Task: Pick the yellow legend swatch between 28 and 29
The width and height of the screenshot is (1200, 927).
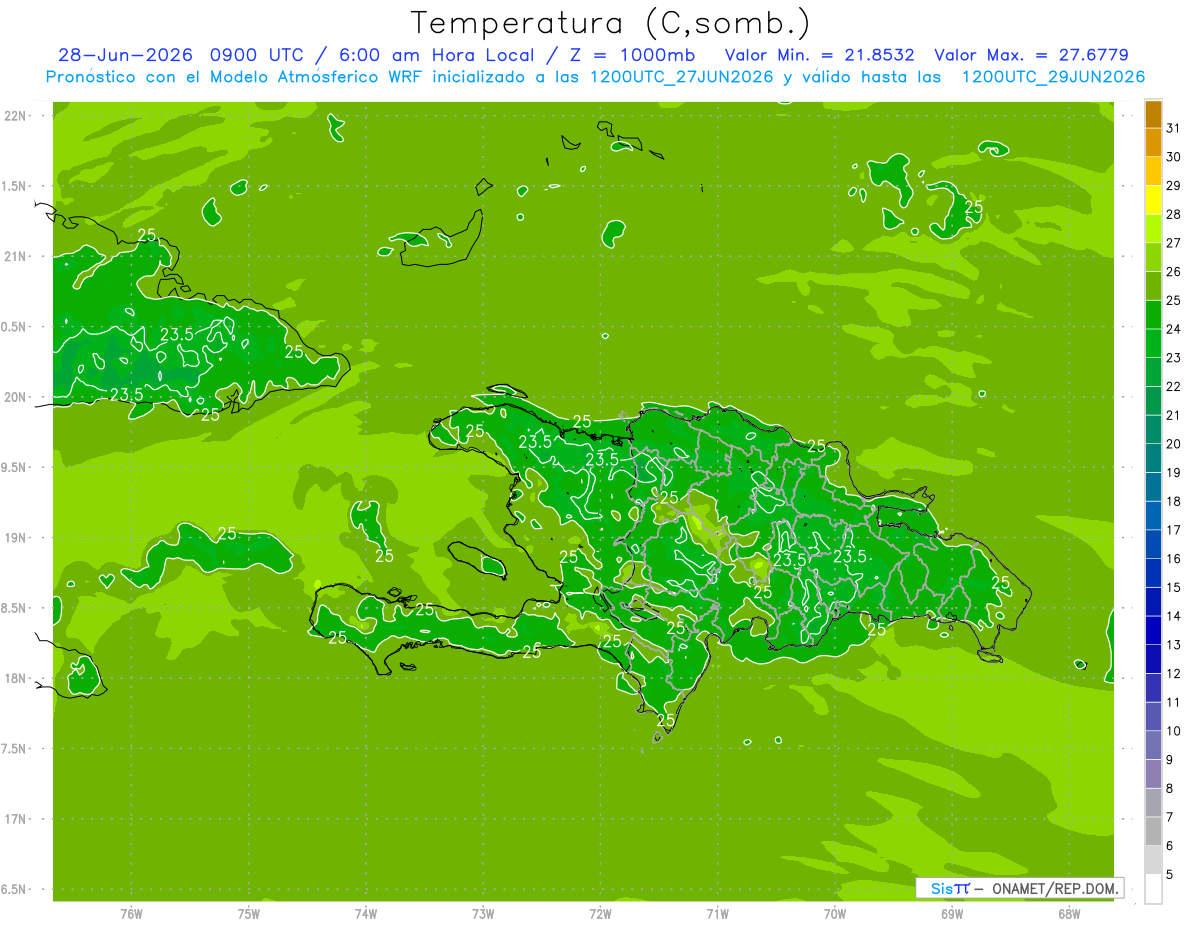Action: tap(1153, 201)
